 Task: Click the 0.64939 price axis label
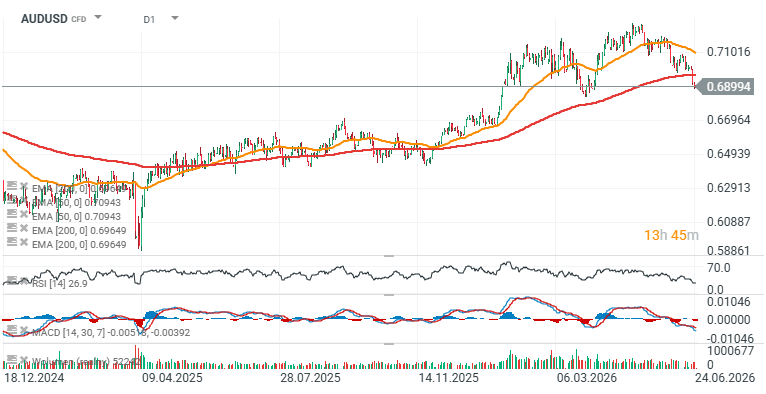coord(728,154)
